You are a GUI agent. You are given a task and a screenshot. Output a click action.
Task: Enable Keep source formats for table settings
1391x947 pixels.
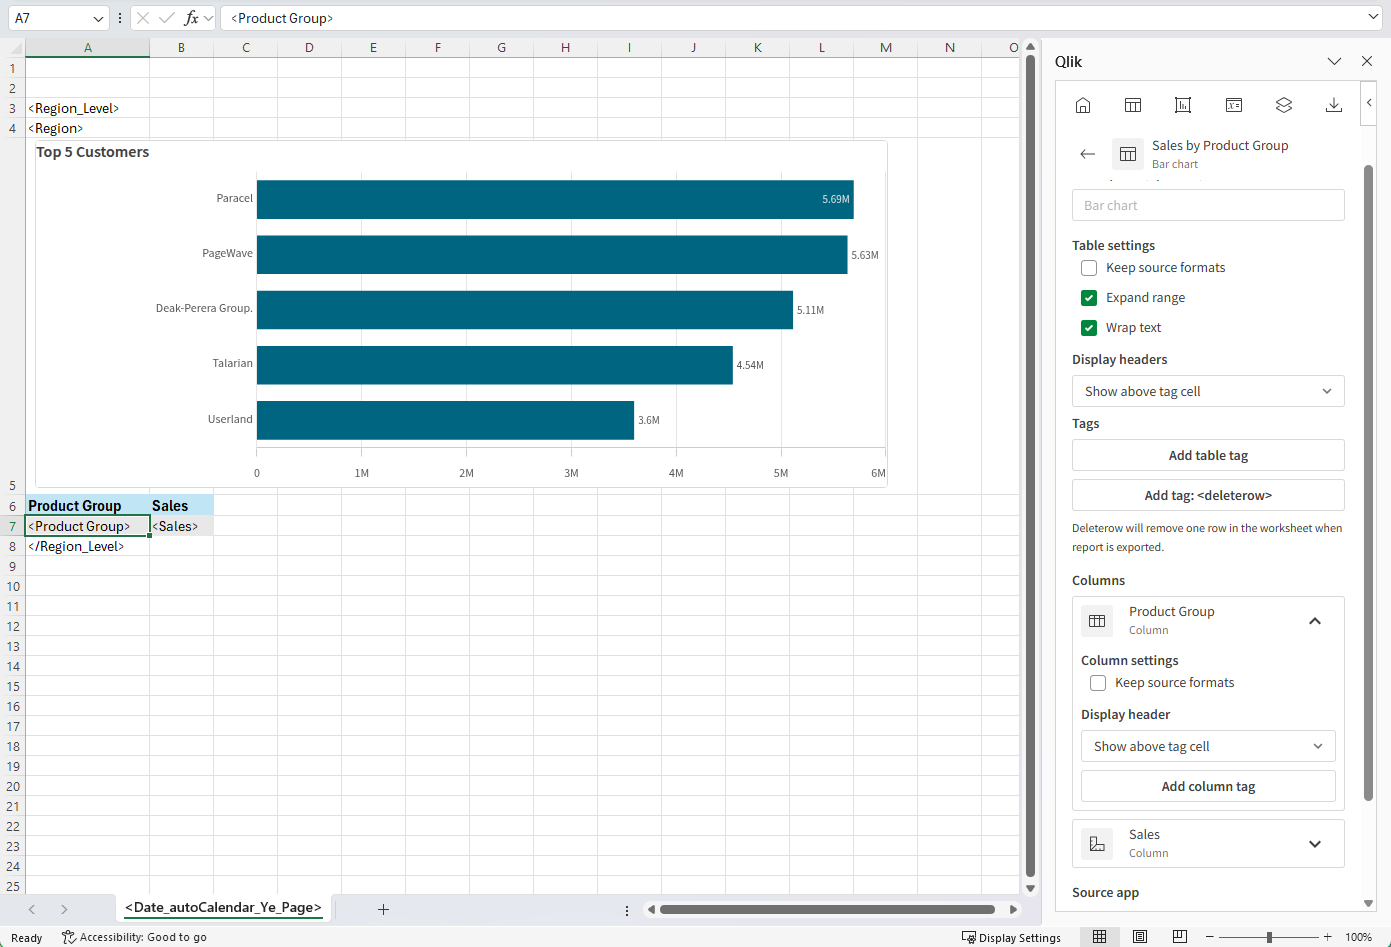[1088, 267]
